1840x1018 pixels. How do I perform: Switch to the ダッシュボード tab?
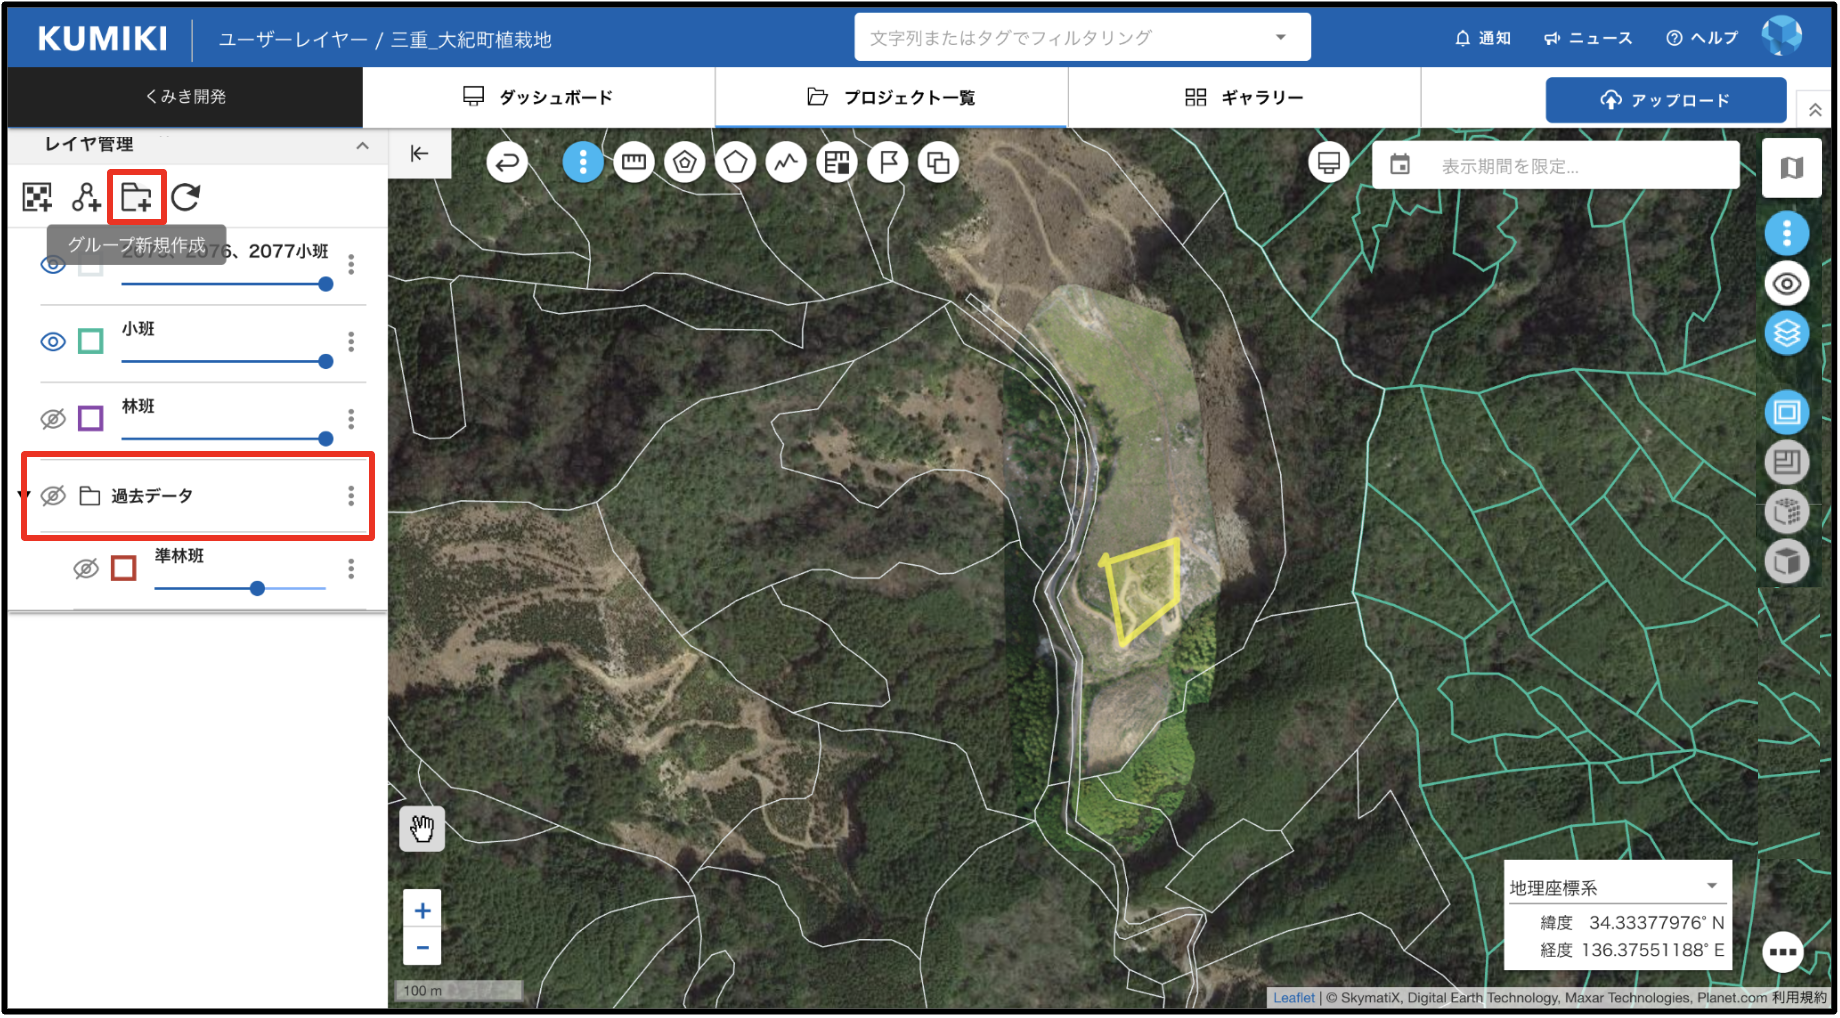tap(538, 97)
